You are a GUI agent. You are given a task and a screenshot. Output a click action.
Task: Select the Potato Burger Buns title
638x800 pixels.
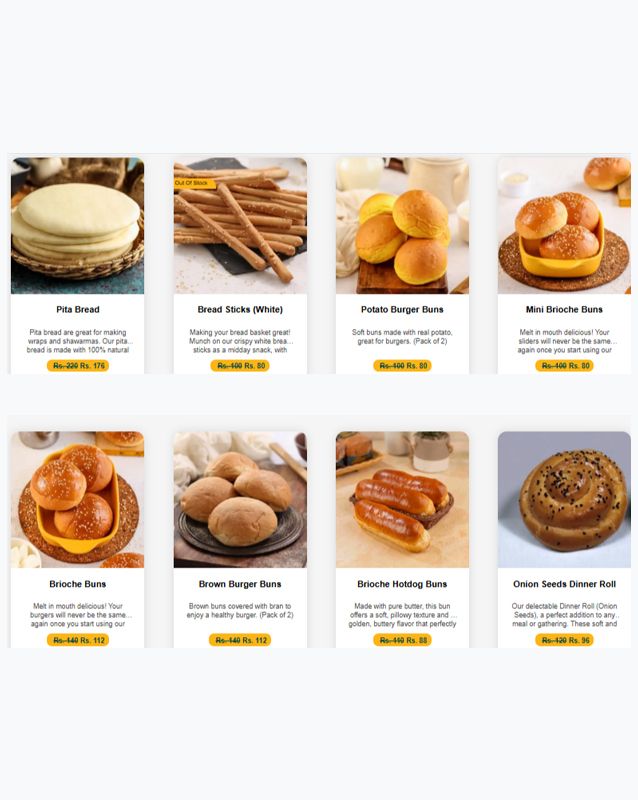pos(402,309)
